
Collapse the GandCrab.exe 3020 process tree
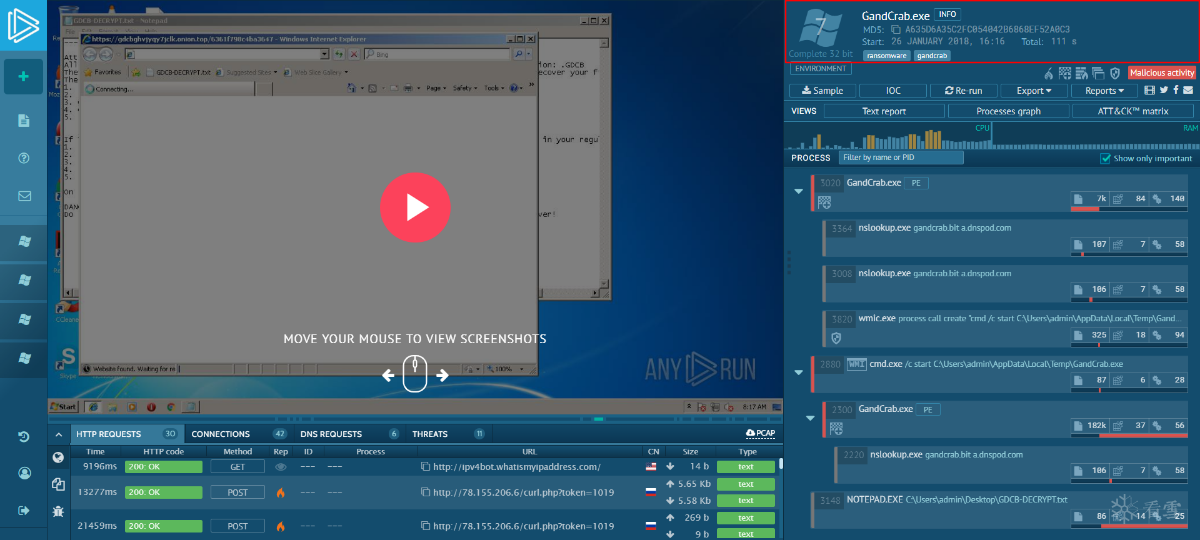(799, 190)
